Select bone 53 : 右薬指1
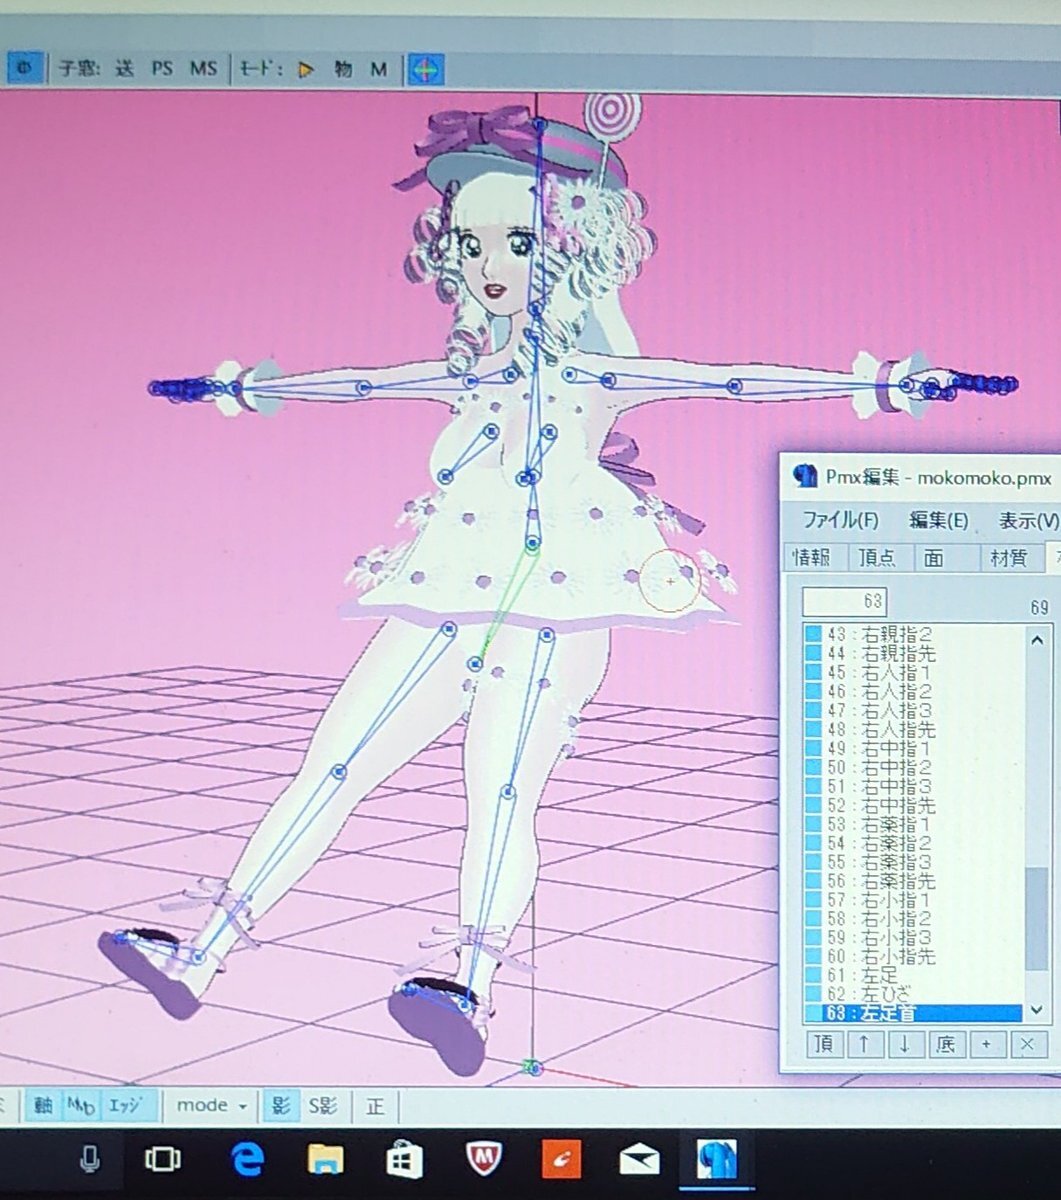 coord(914,824)
